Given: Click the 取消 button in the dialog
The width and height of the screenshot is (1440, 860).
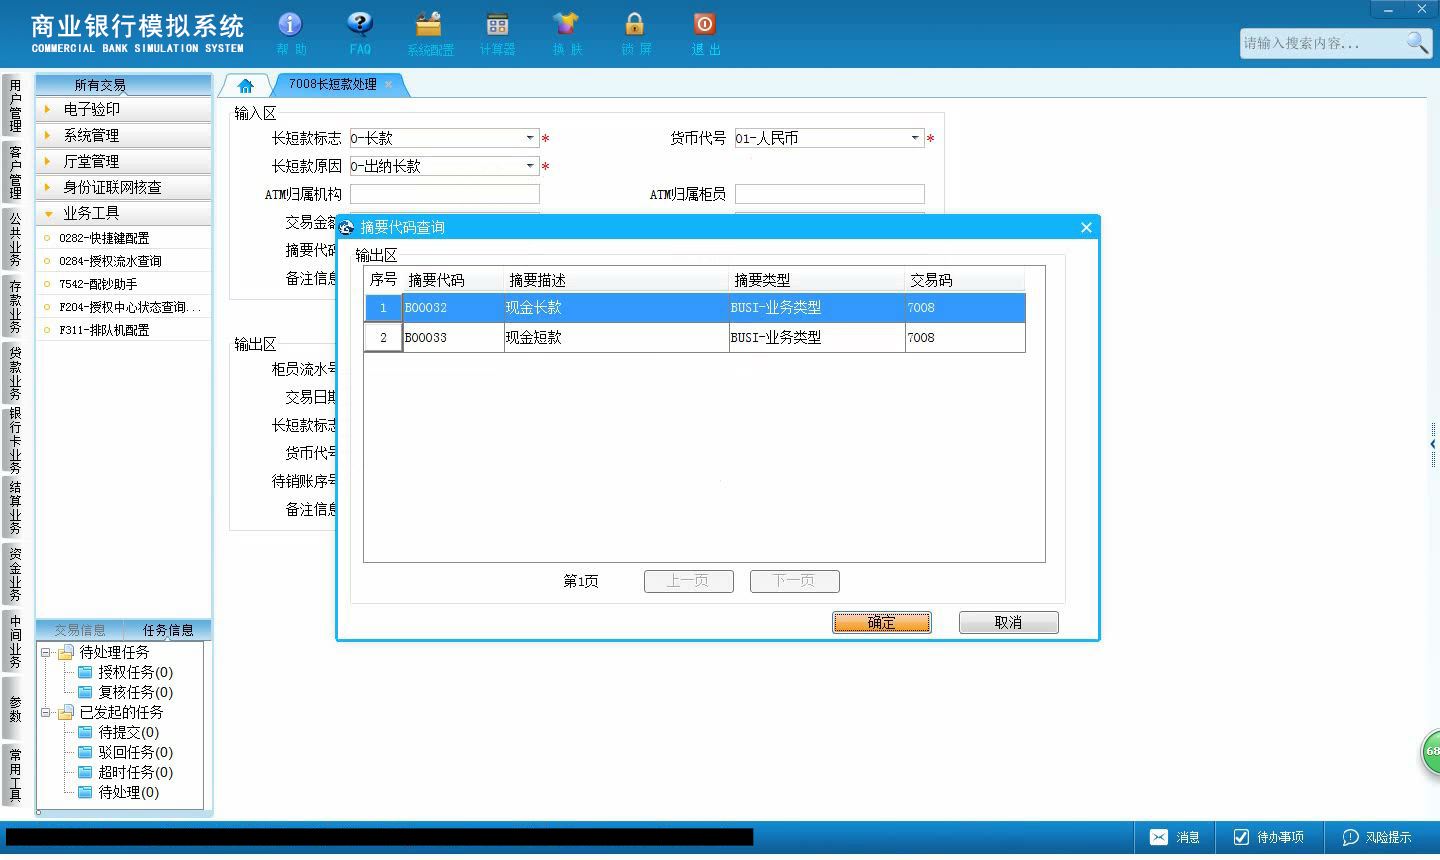Looking at the screenshot, I should pos(1008,622).
